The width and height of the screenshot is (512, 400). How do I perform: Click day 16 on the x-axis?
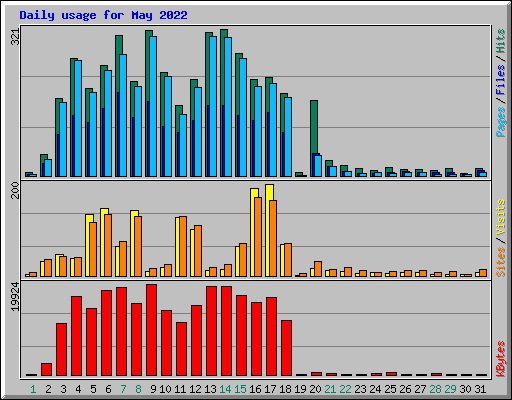[x=255, y=389]
